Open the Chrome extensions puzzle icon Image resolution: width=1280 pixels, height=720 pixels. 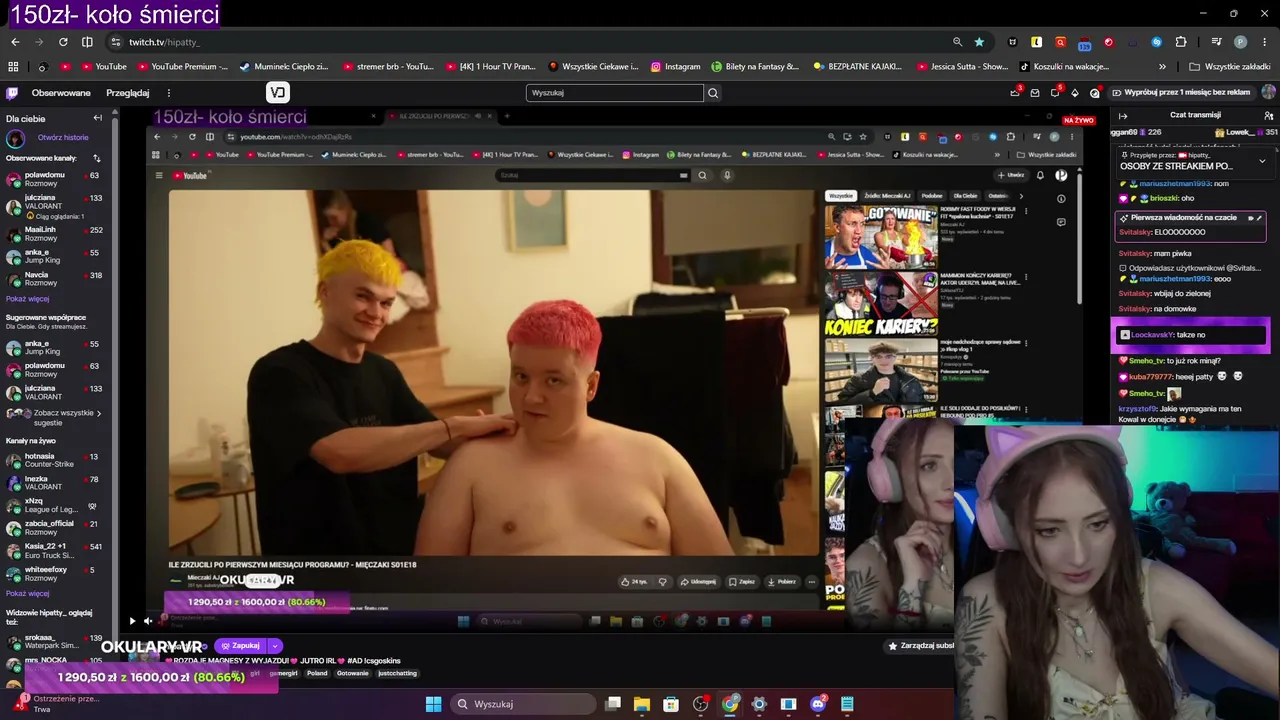[x=1181, y=42]
